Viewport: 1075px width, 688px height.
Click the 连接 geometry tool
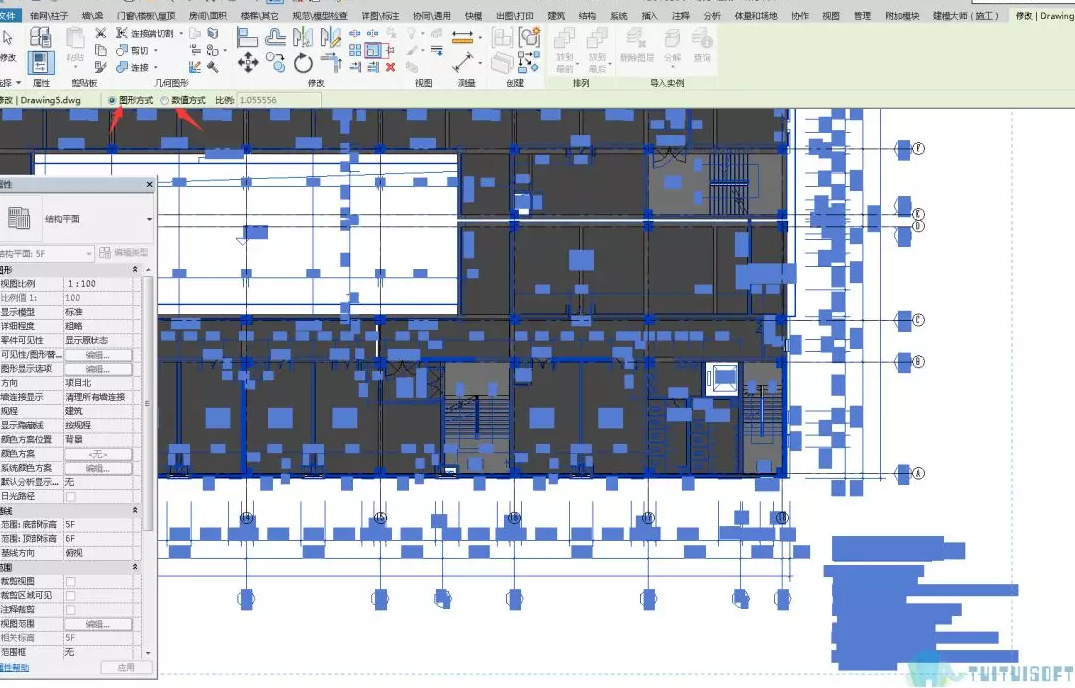pyautogui.click(x=133, y=67)
